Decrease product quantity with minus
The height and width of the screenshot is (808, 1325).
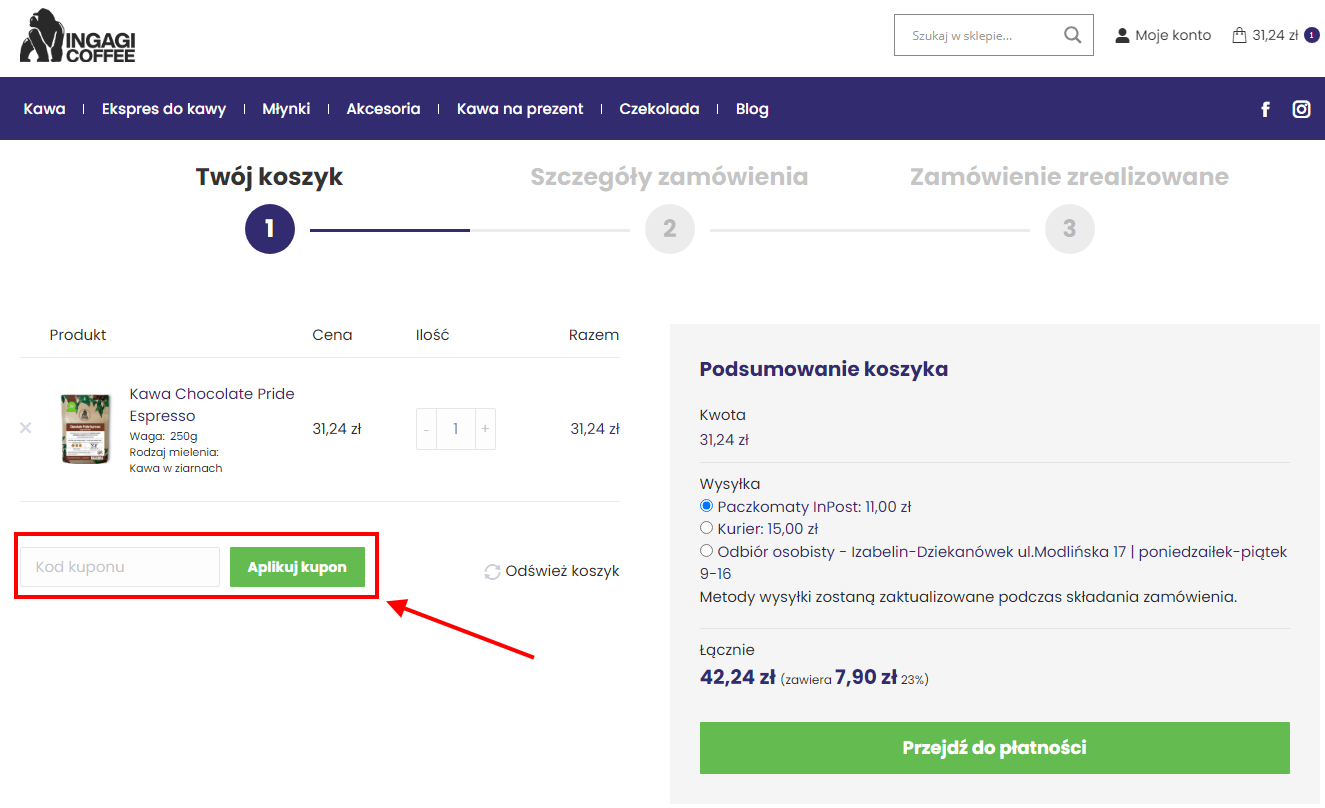pos(426,429)
